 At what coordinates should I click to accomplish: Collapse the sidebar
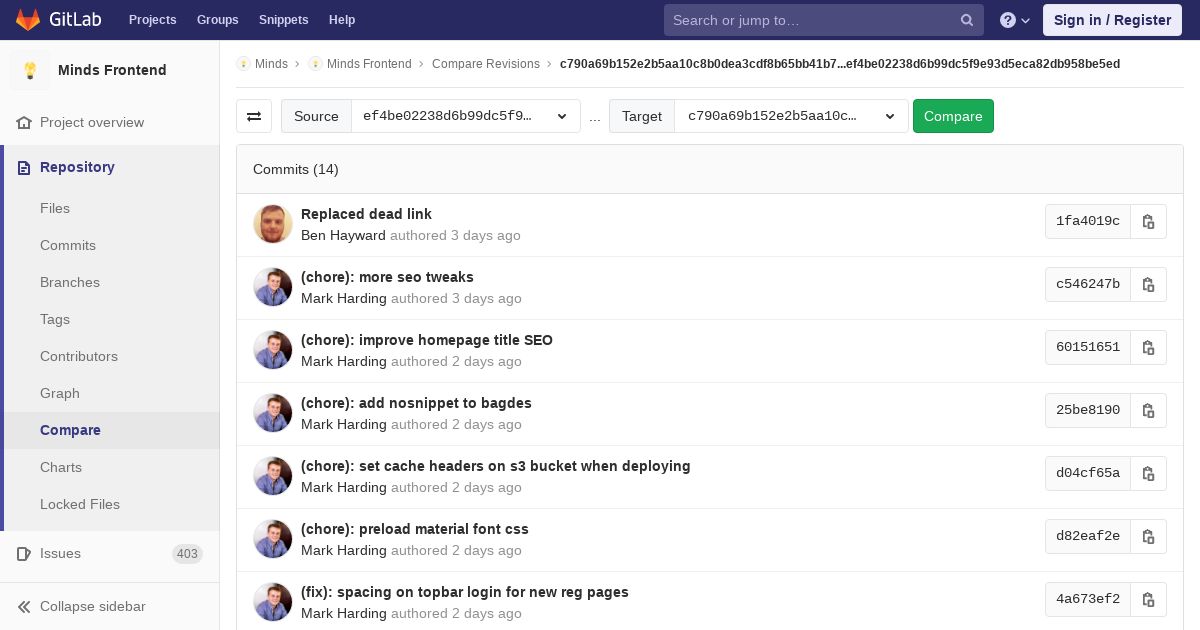92,606
